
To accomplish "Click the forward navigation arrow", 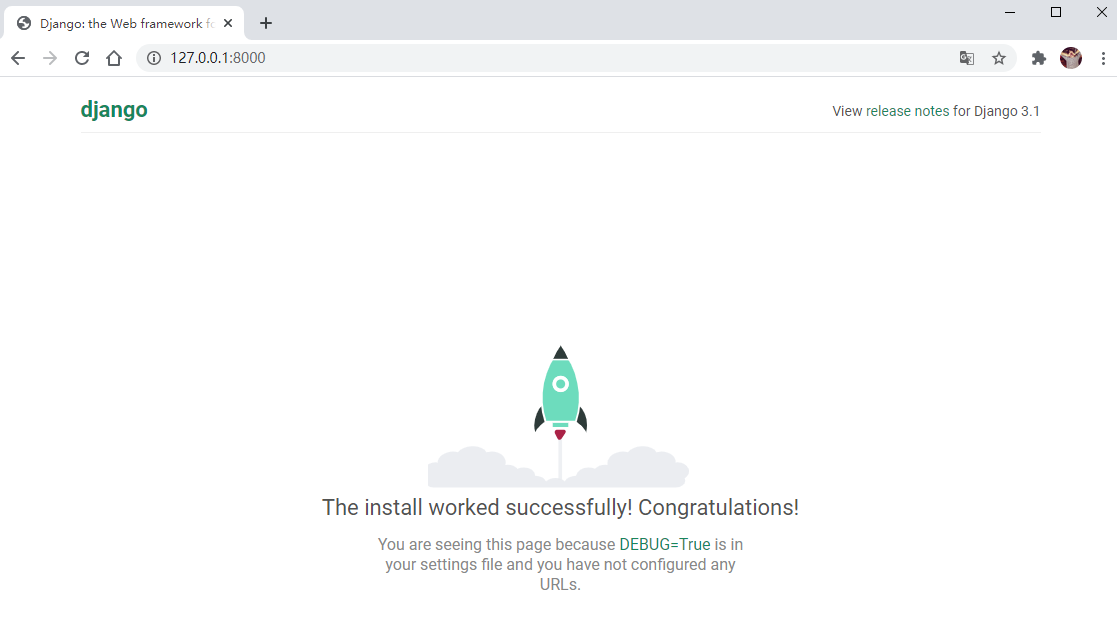I will point(50,58).
